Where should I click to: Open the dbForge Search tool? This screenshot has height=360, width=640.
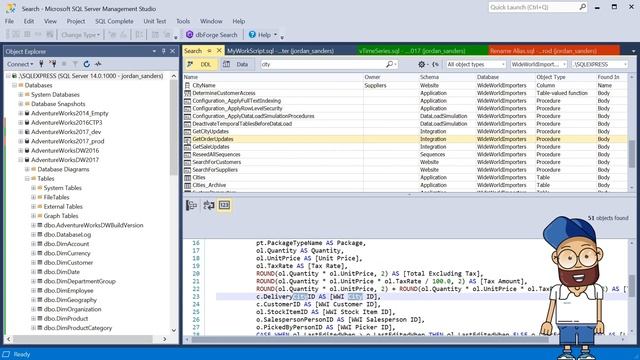211,35
